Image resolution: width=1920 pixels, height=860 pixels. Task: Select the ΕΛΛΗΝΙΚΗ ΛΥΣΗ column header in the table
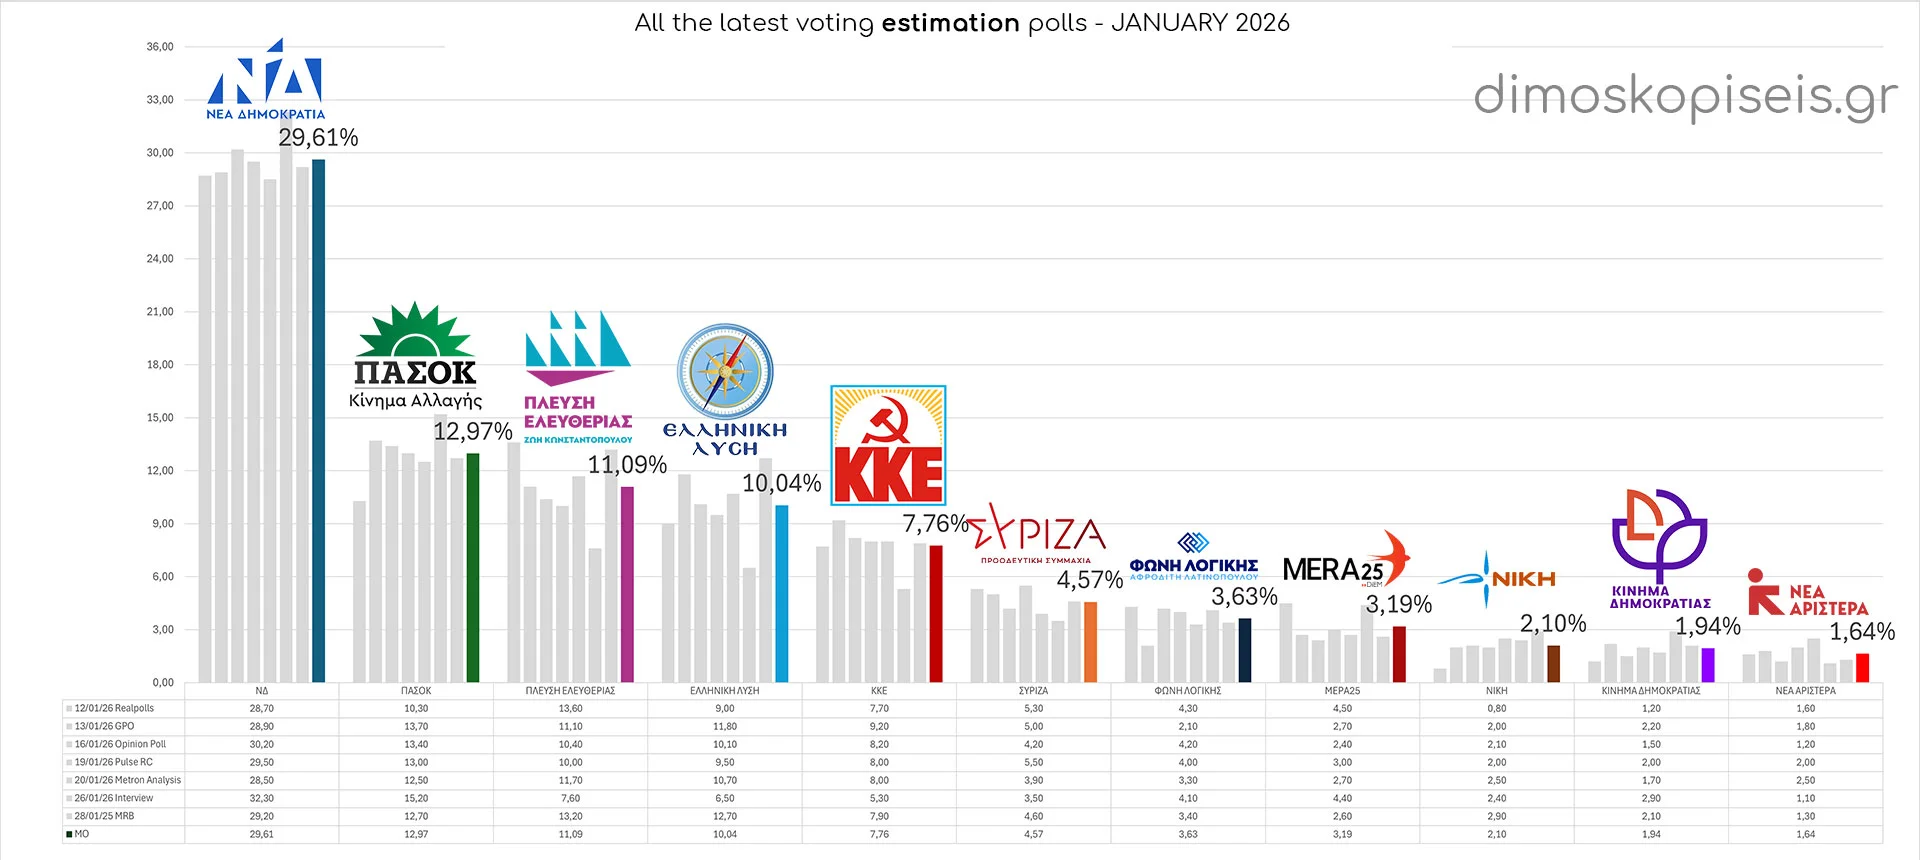pos(724,691)
